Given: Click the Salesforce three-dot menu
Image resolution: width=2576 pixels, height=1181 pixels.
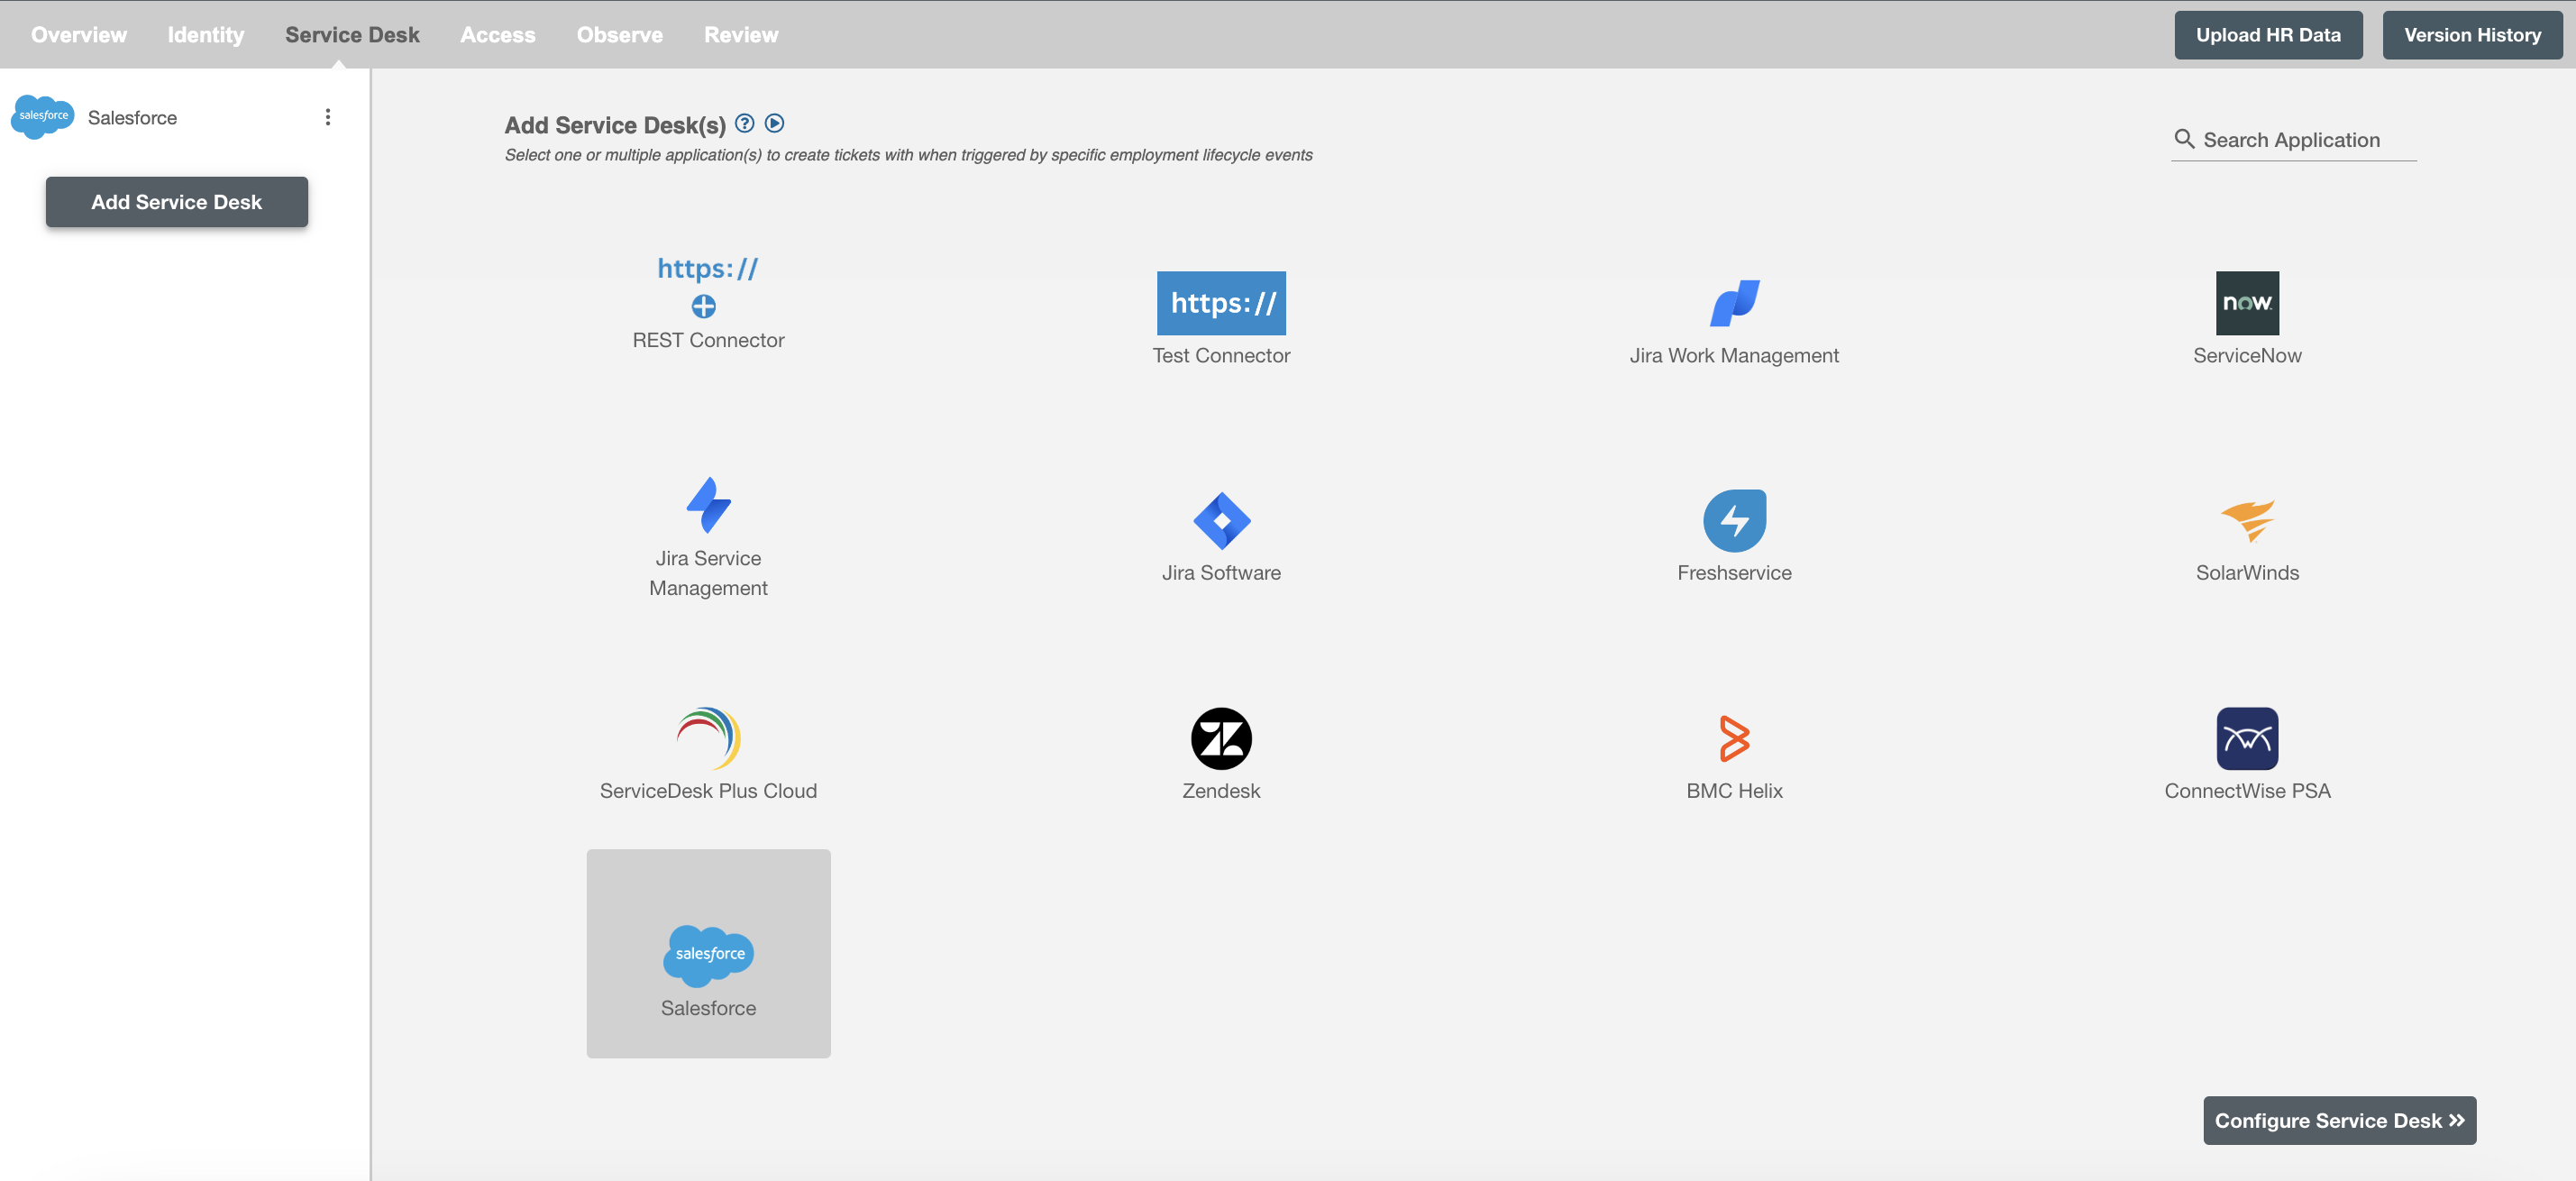Looking at the screenshot, I should point(329,115).
